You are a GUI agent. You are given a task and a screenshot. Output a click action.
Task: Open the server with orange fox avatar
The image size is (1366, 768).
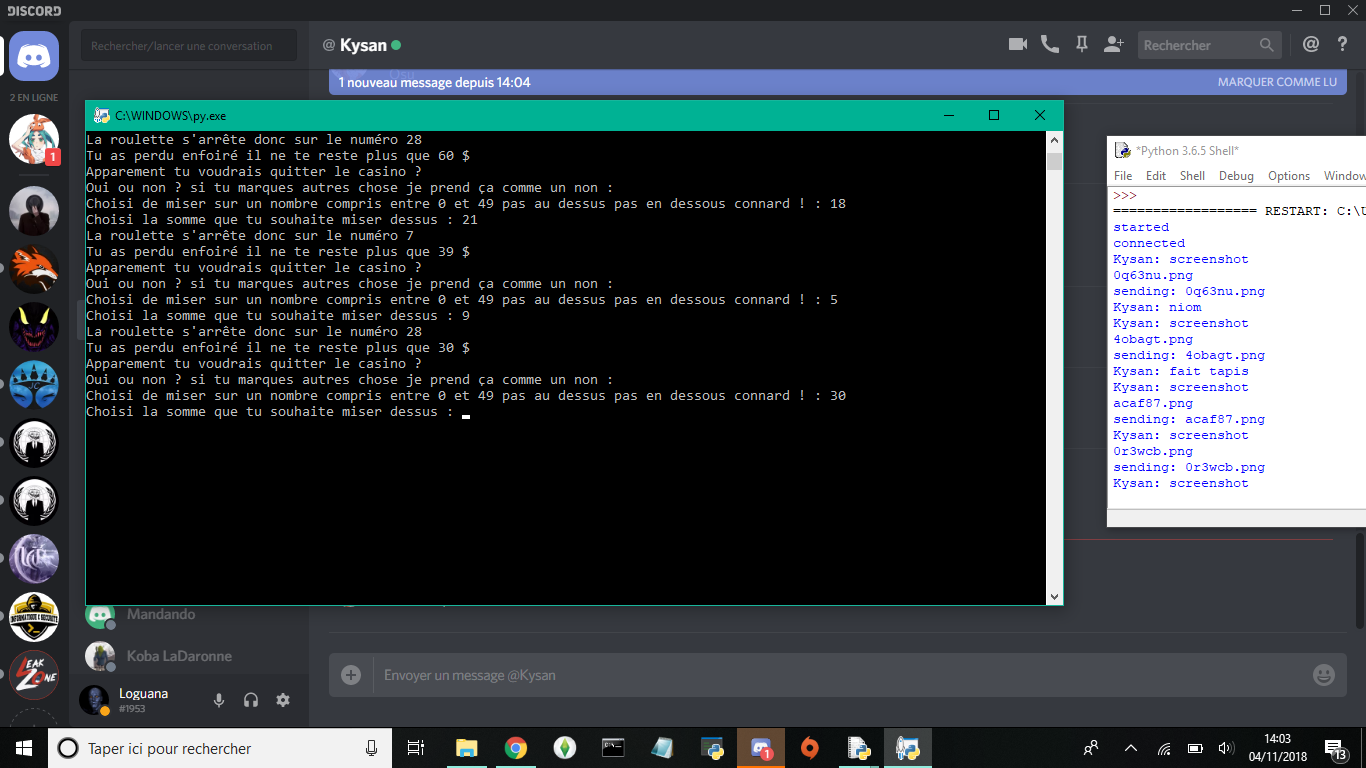[x=34, y=269]
